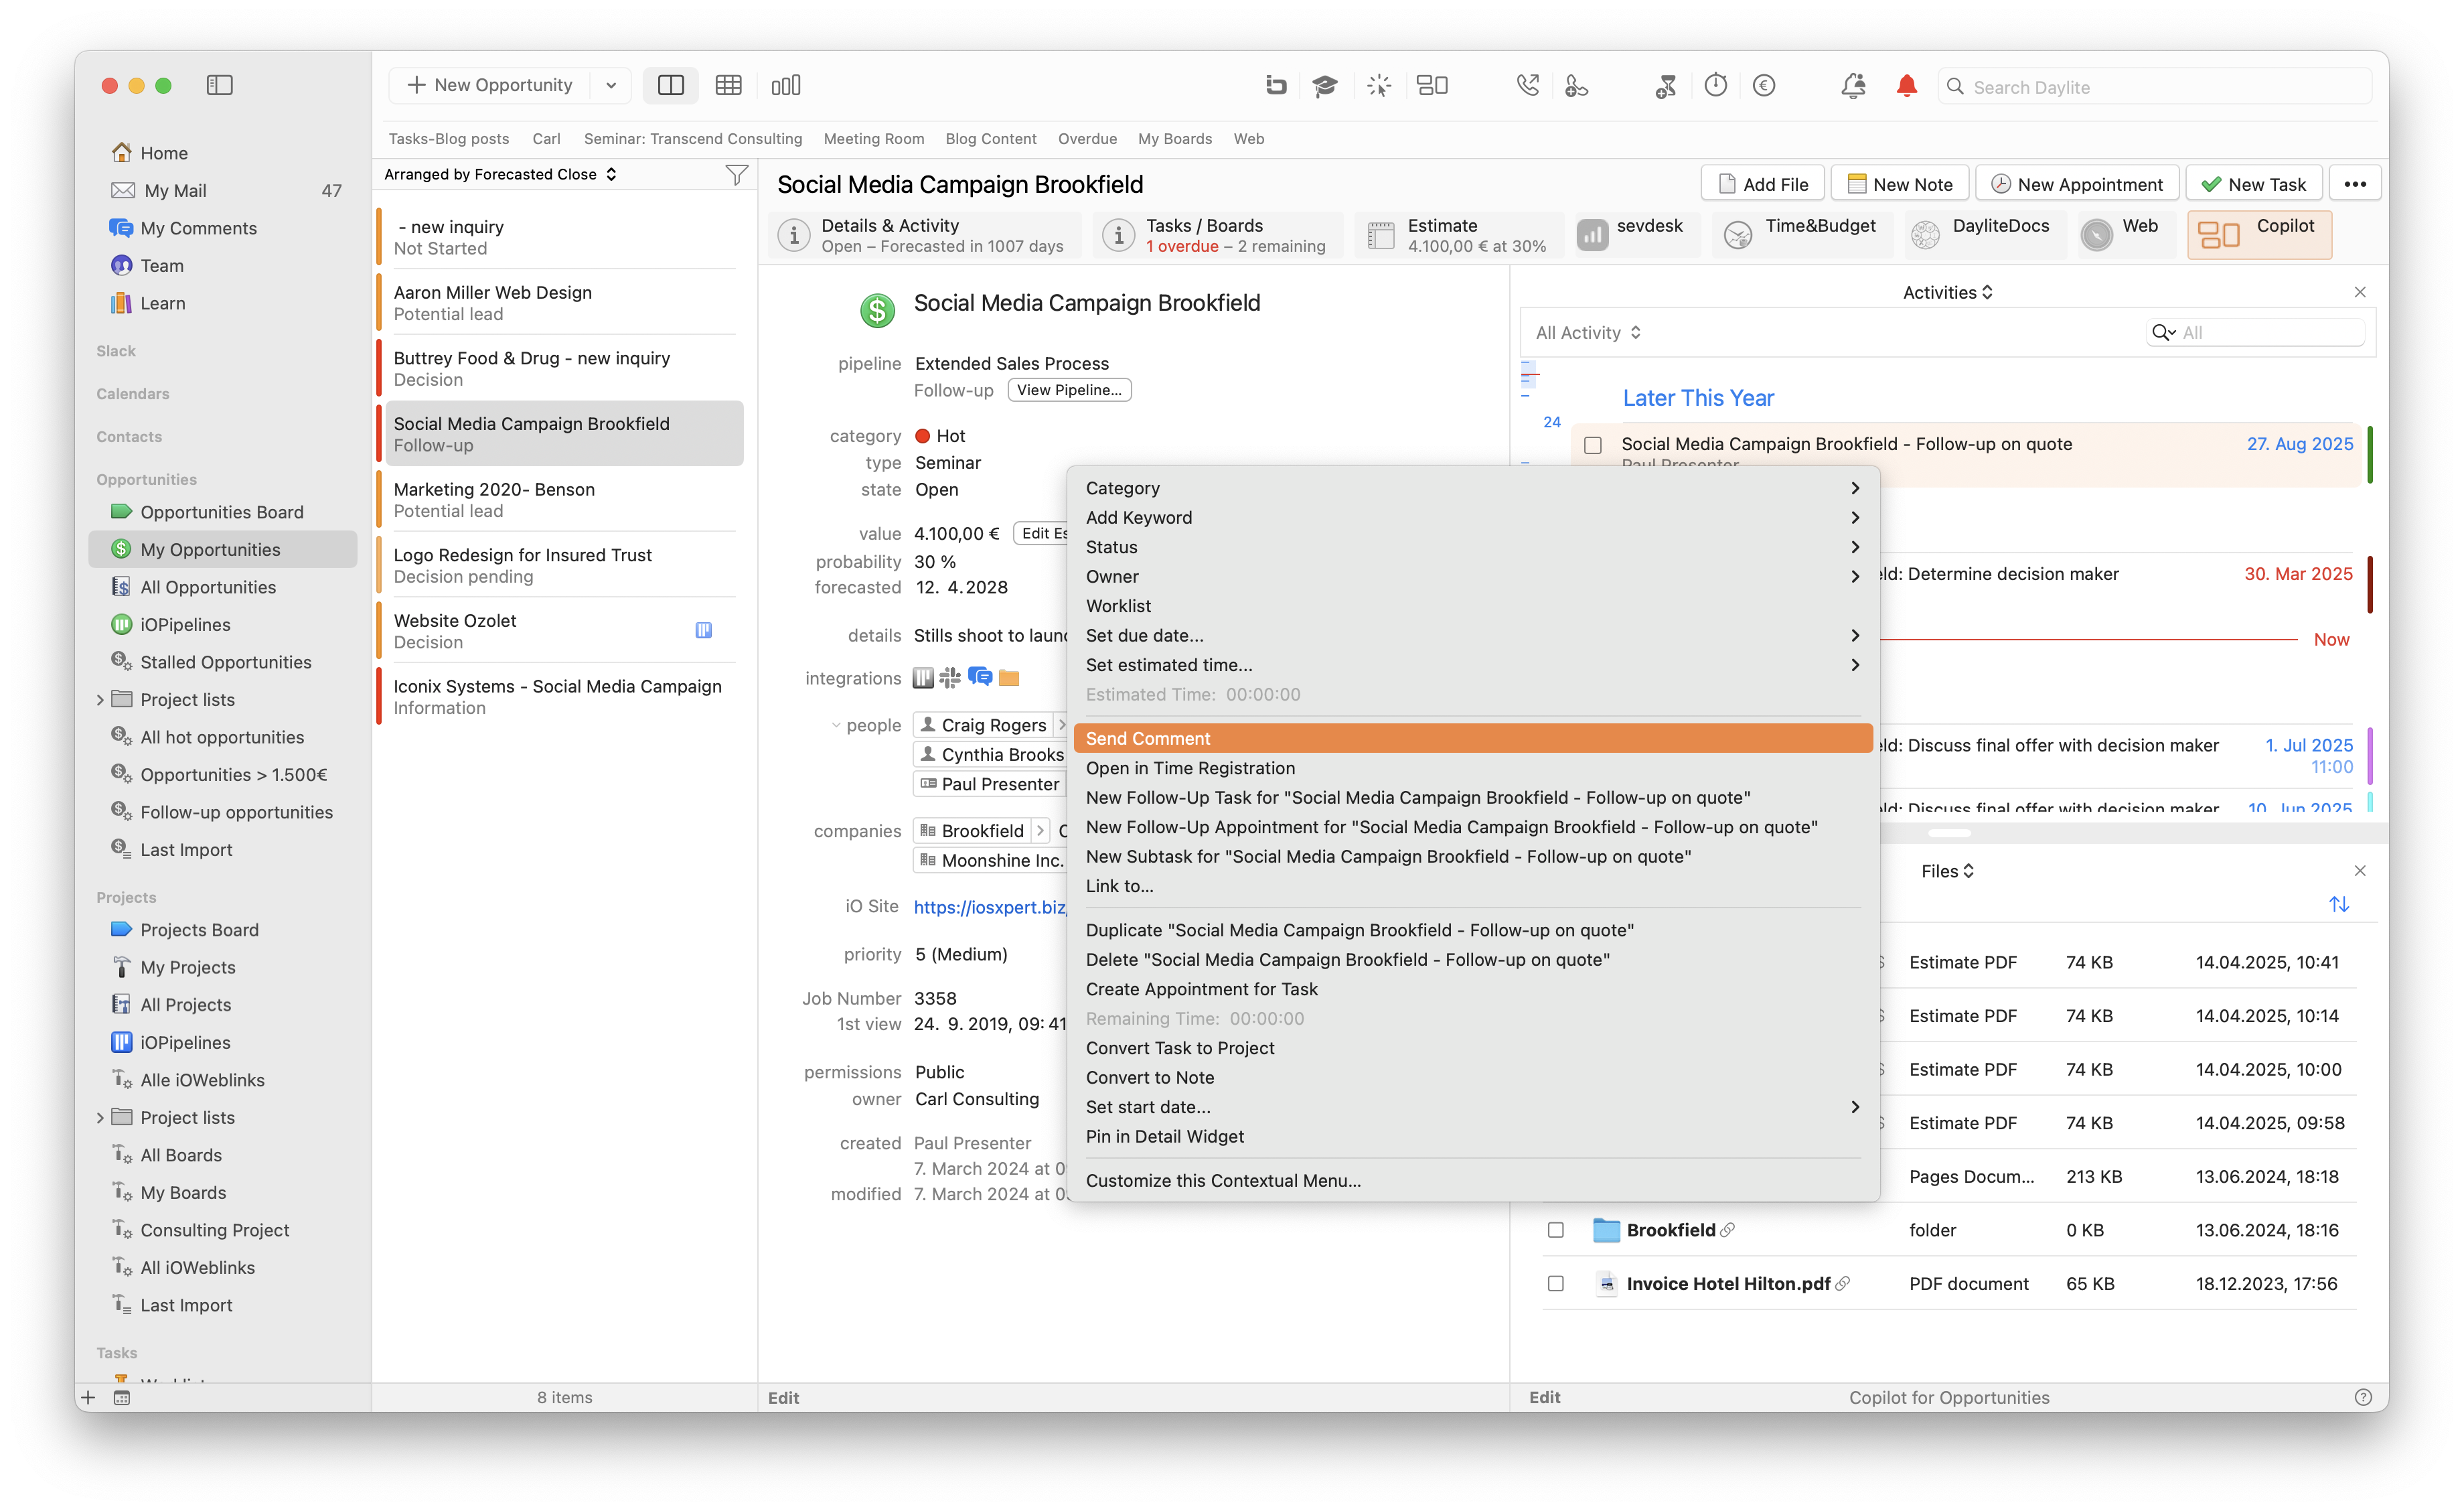
Task: Open the more options ellipsis button
Action: (2354, 184)
